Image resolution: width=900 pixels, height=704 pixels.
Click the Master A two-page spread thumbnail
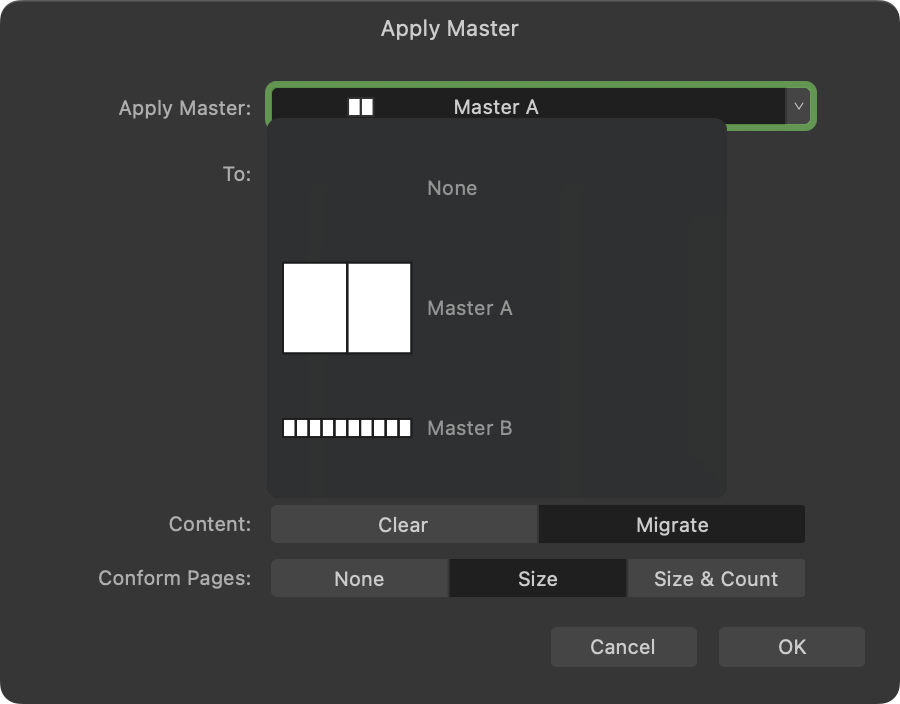(347, 308)
